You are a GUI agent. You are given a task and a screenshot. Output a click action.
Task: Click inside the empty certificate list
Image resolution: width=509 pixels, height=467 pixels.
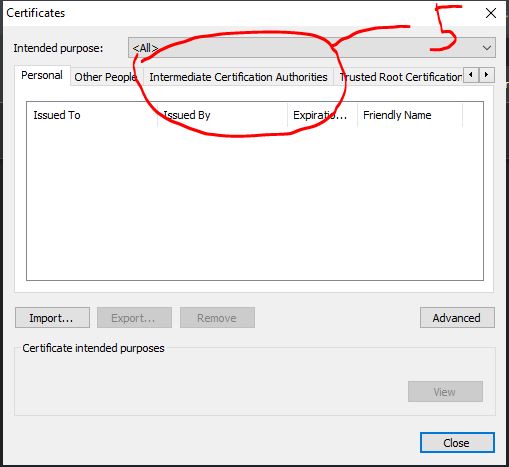click(255, 203)
